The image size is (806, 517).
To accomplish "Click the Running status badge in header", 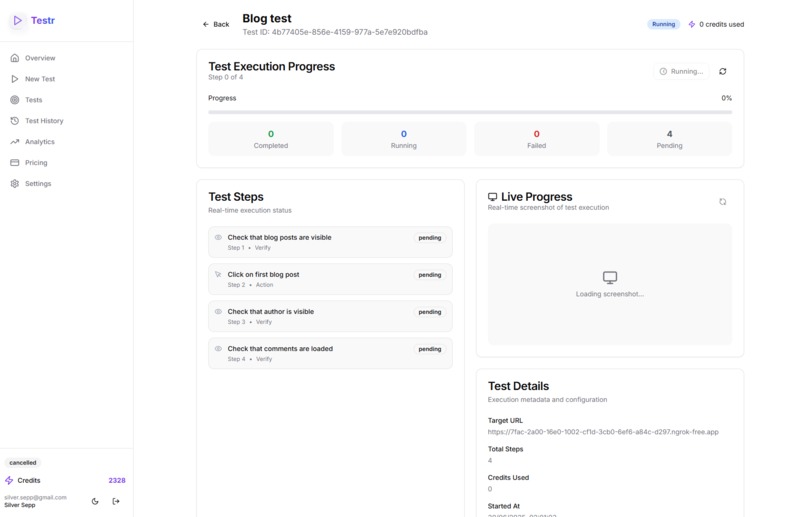I will click(x=663, y=24).
